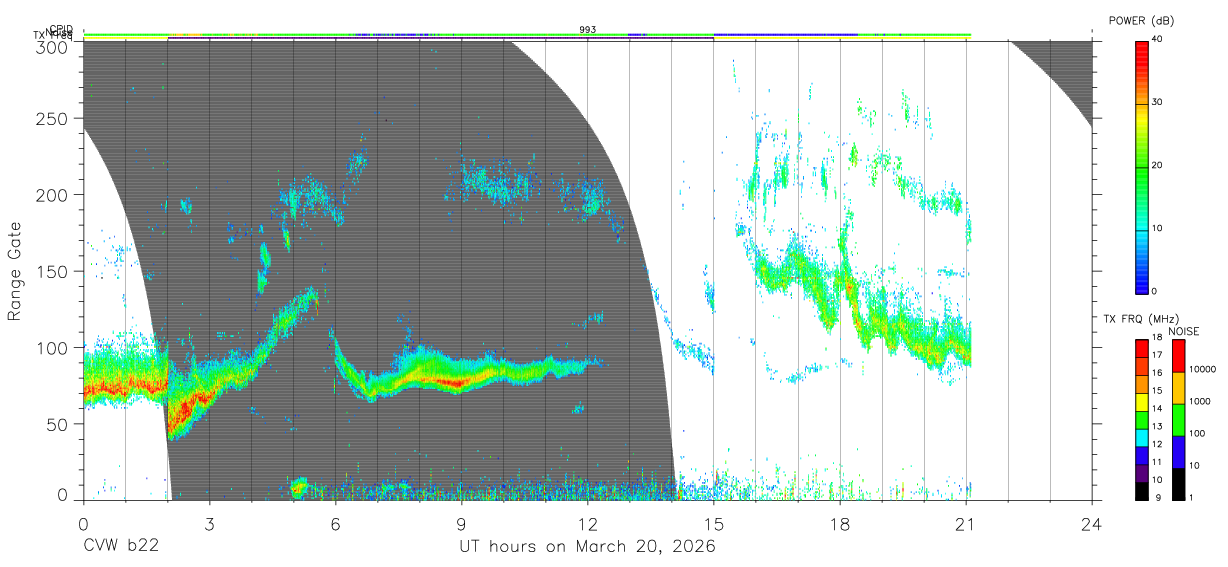Click the red top segment of NOISE bar
The width and height of the screenshot is (1228, 567).
pyautogui.click(x=1178, y=355)
